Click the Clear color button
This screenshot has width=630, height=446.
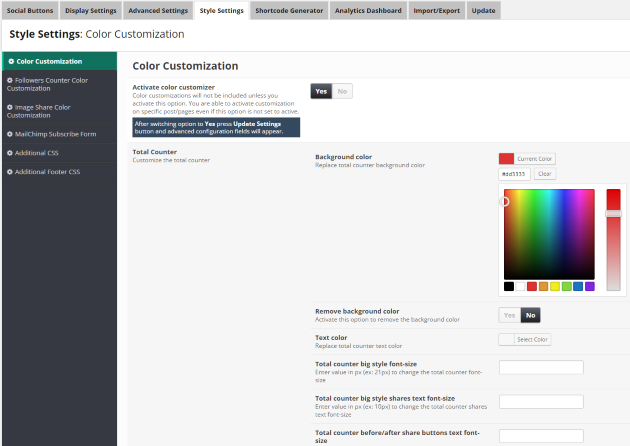[x=545, y=174]
